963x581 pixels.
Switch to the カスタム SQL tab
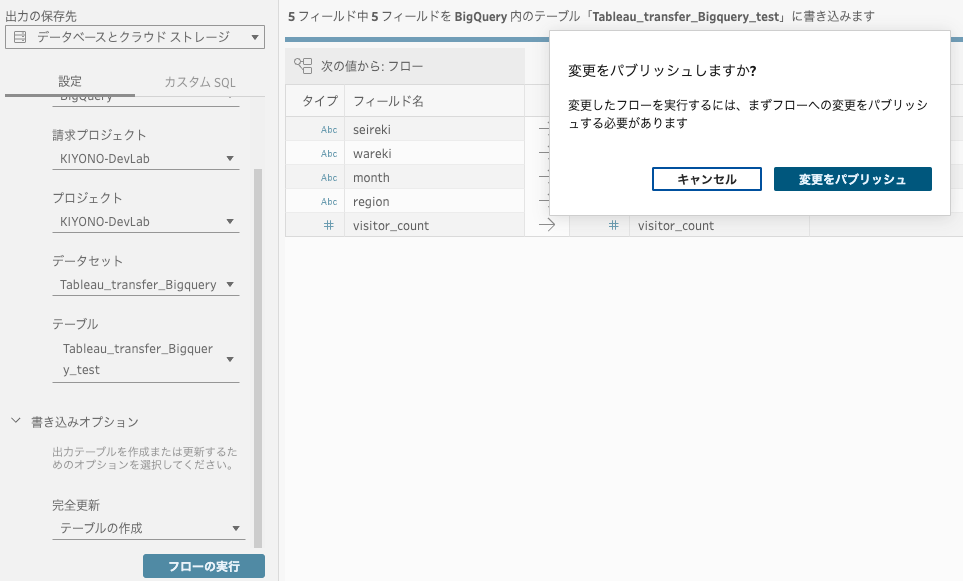[200, 82]
